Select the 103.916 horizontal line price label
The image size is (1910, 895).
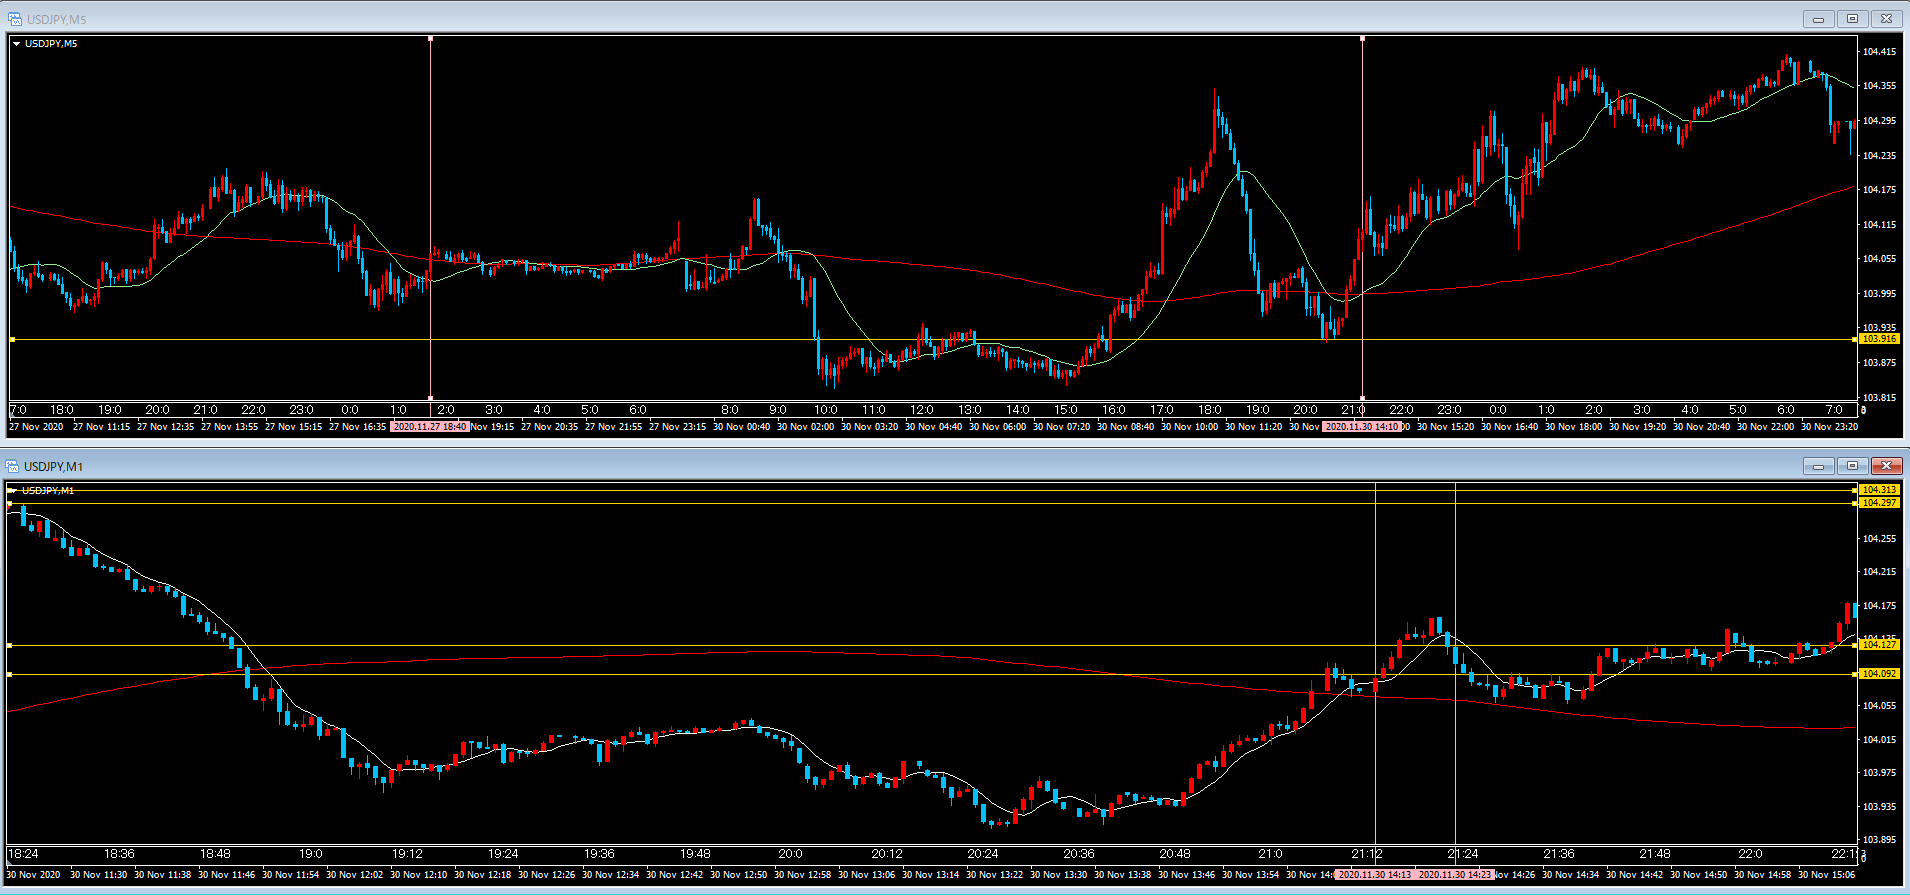1879,339
